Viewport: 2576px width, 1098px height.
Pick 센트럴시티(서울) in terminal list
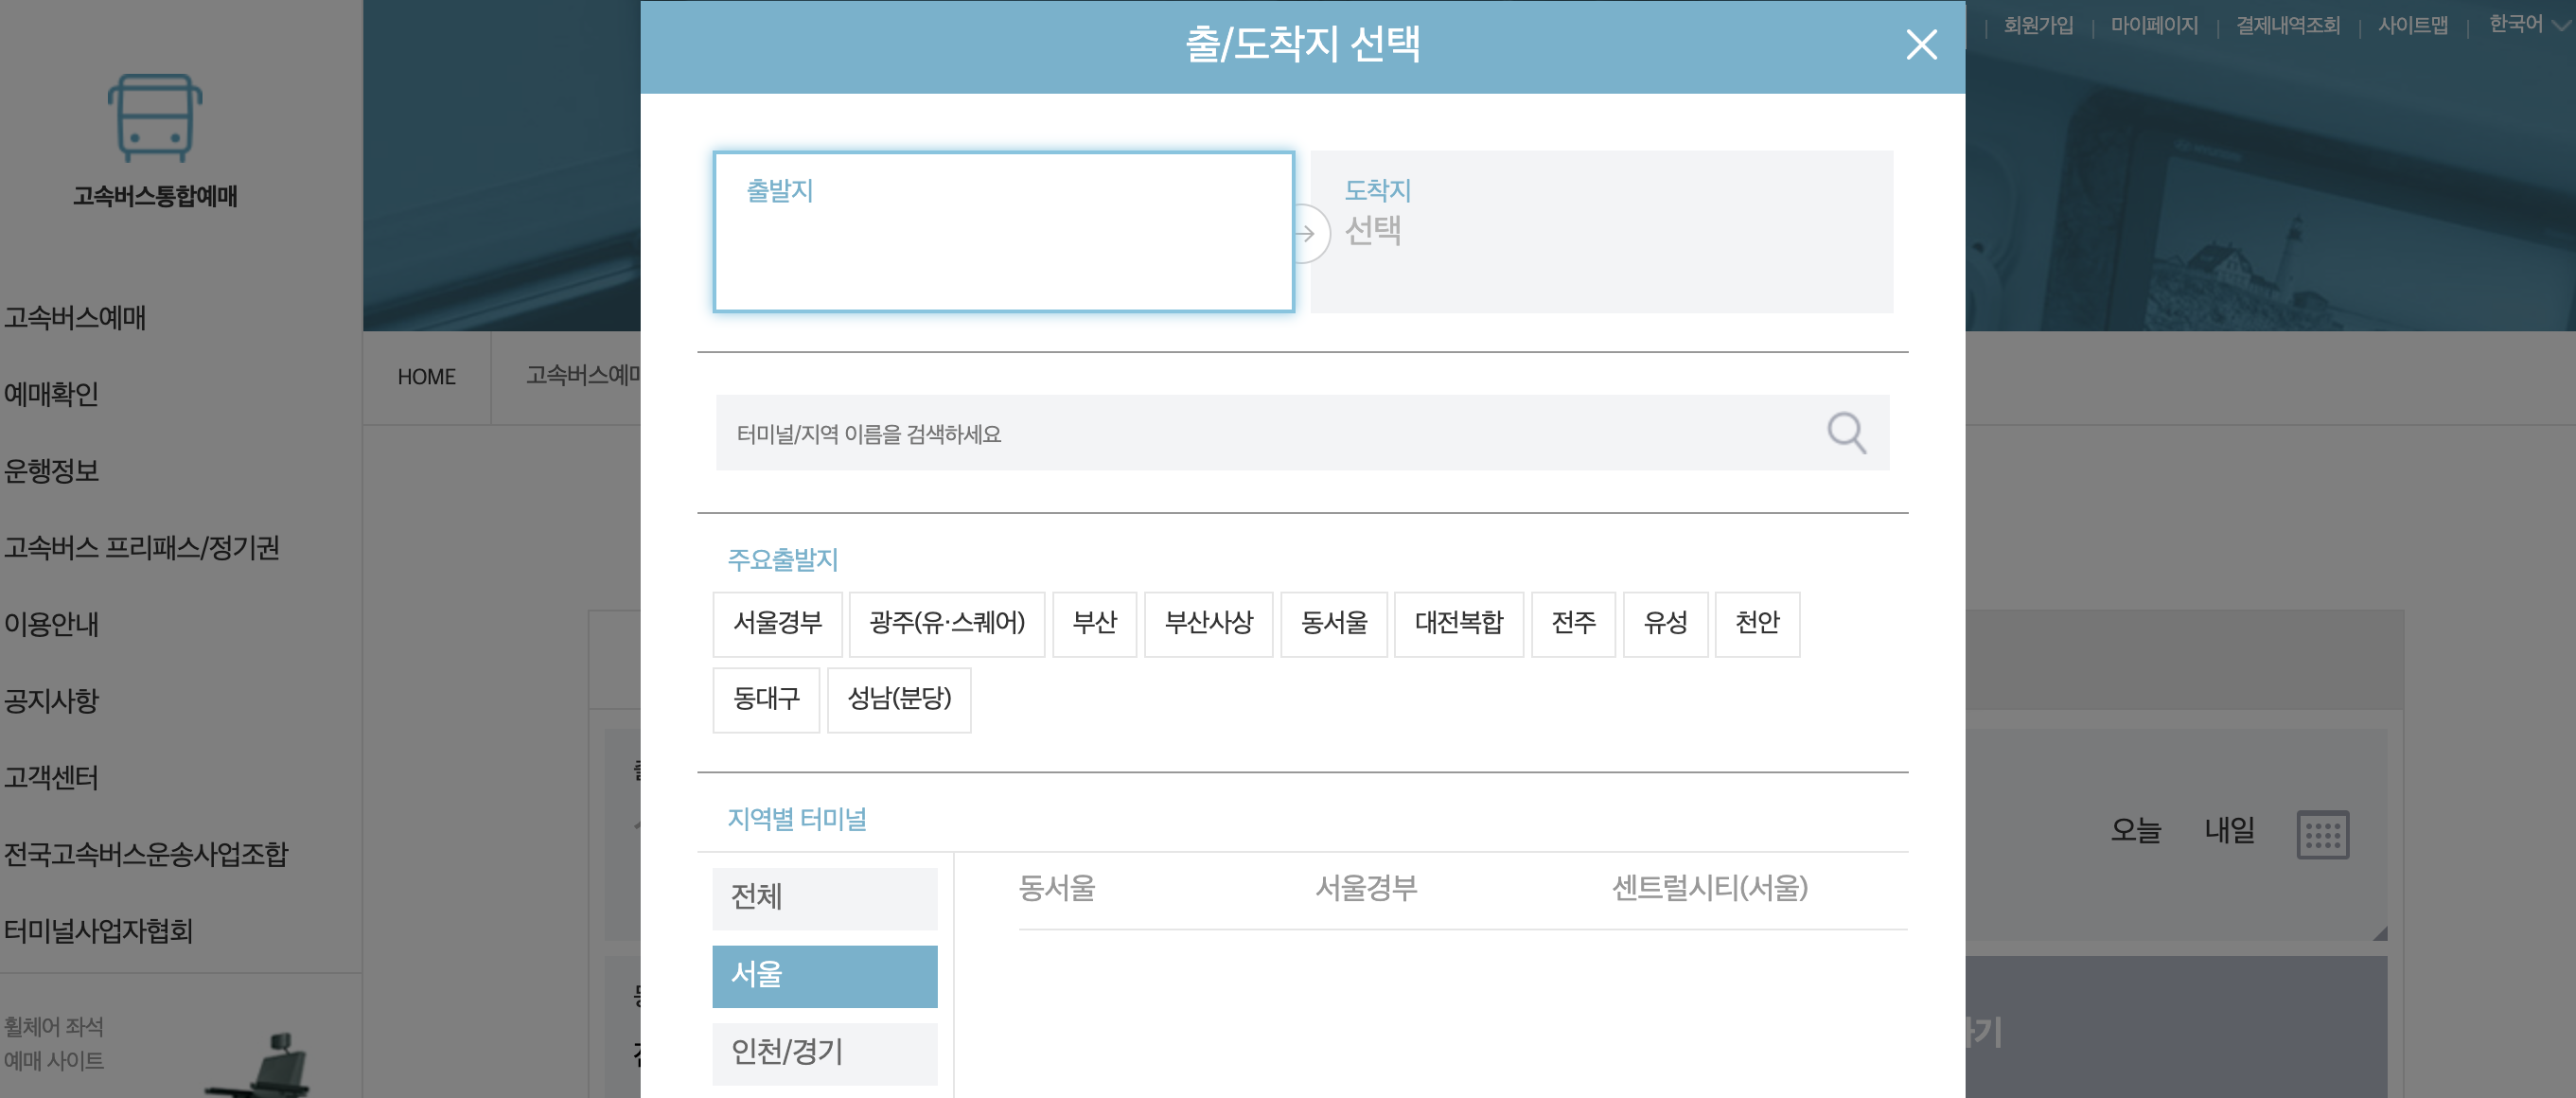click(1709, 888)
